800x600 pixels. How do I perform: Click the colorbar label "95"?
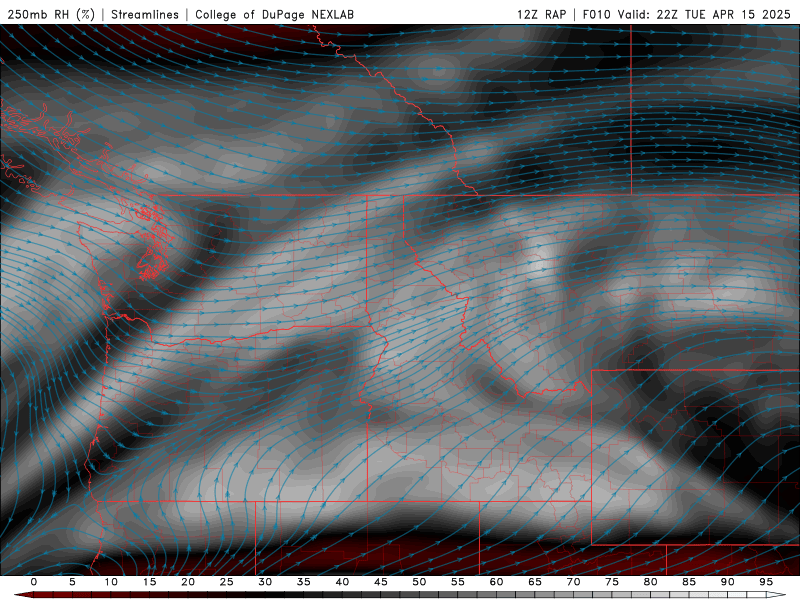[x=766, y=582]
